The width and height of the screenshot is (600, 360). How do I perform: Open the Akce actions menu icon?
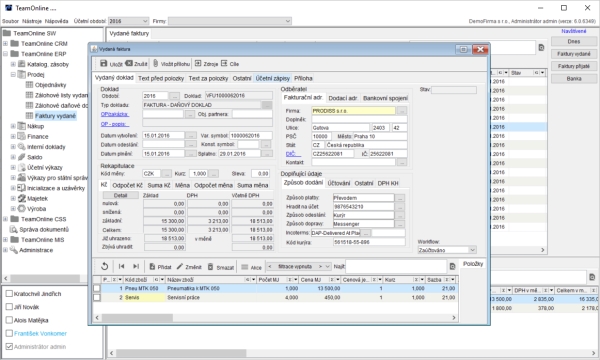pyautogui.click(x=245, y=267)
